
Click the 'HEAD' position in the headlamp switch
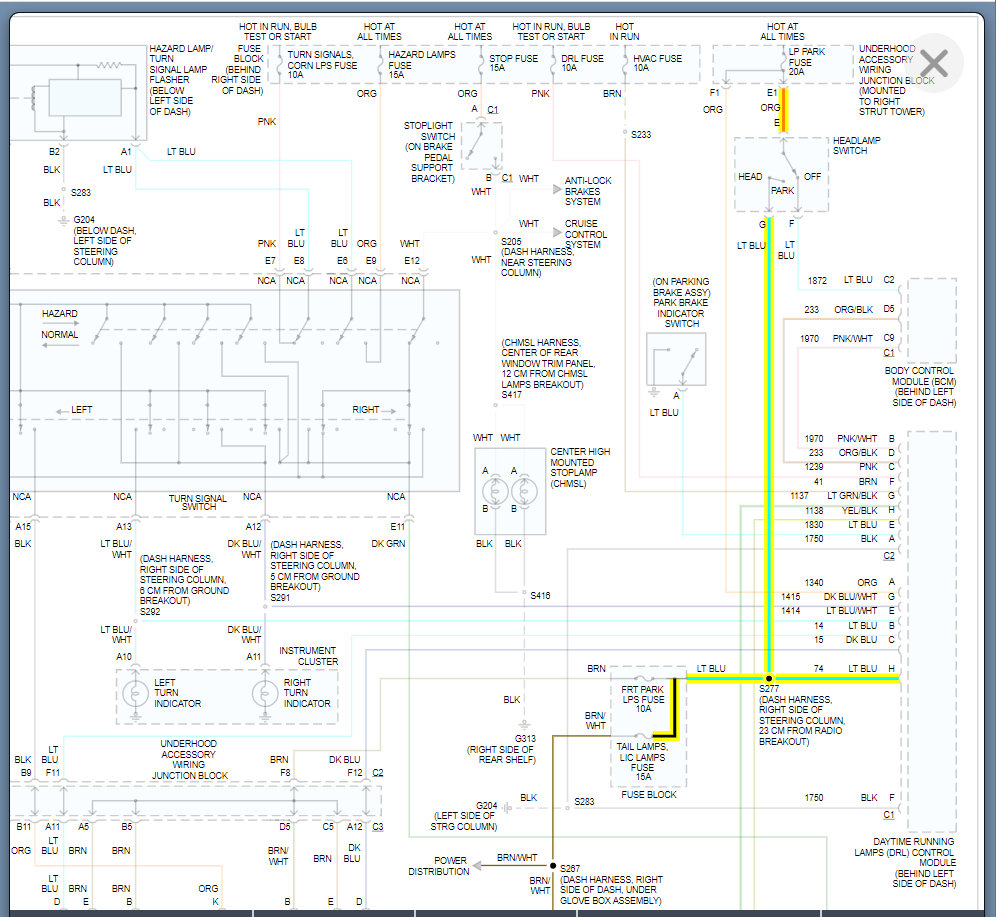click(750, 177)
